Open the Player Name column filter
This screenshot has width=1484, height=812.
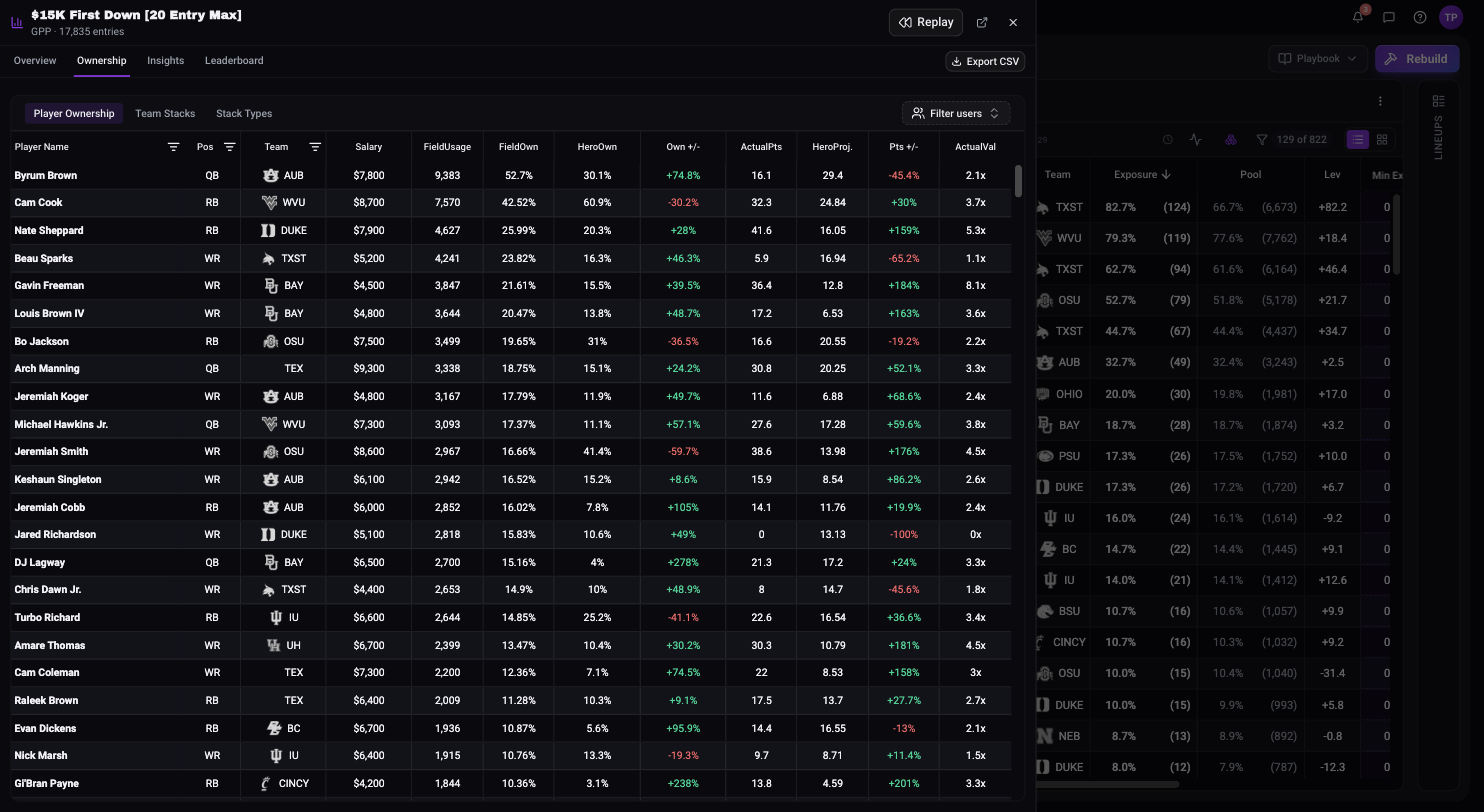pyautogui.click(x=174, y=147)
